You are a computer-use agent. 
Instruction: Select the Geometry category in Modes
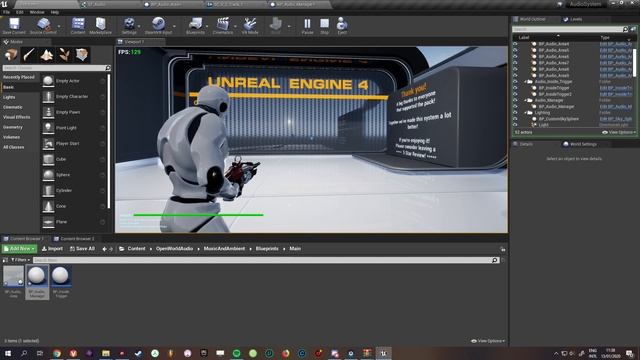click(13, 127)
